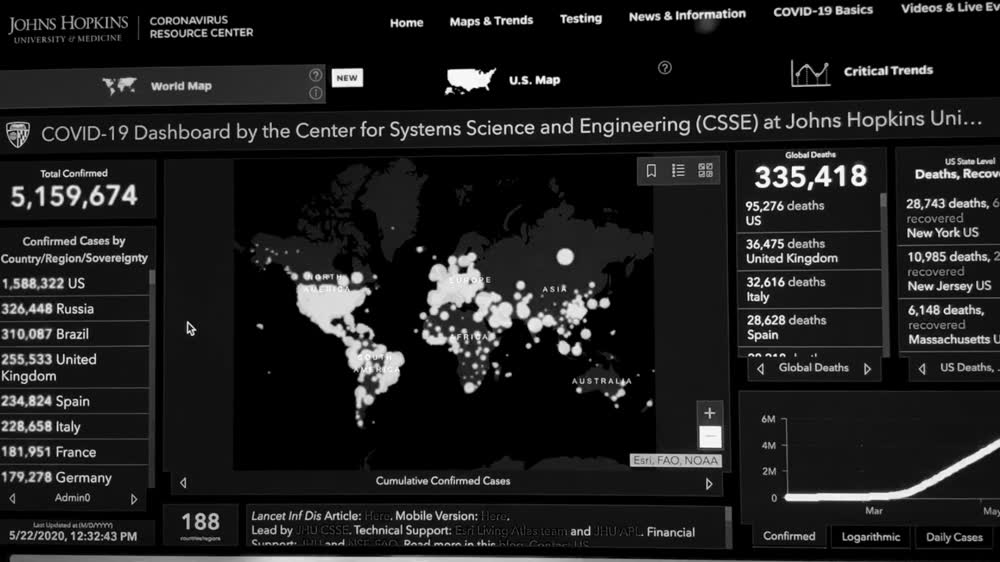Click right arrow beside Global Deaths
This screenshot has width=1000, height=562.
coord(867,369)
